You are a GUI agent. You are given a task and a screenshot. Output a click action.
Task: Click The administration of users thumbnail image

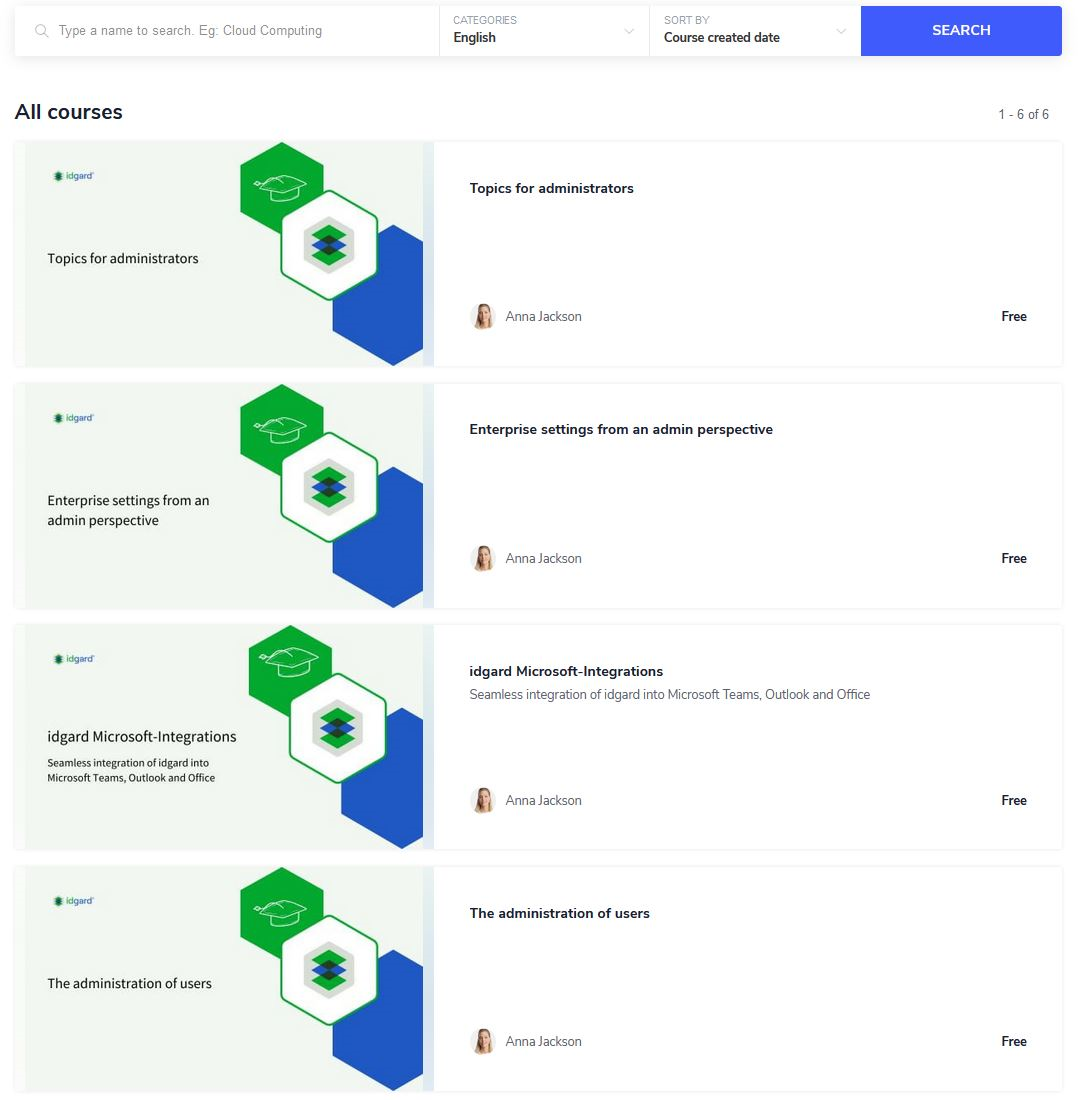click(224, 979)
